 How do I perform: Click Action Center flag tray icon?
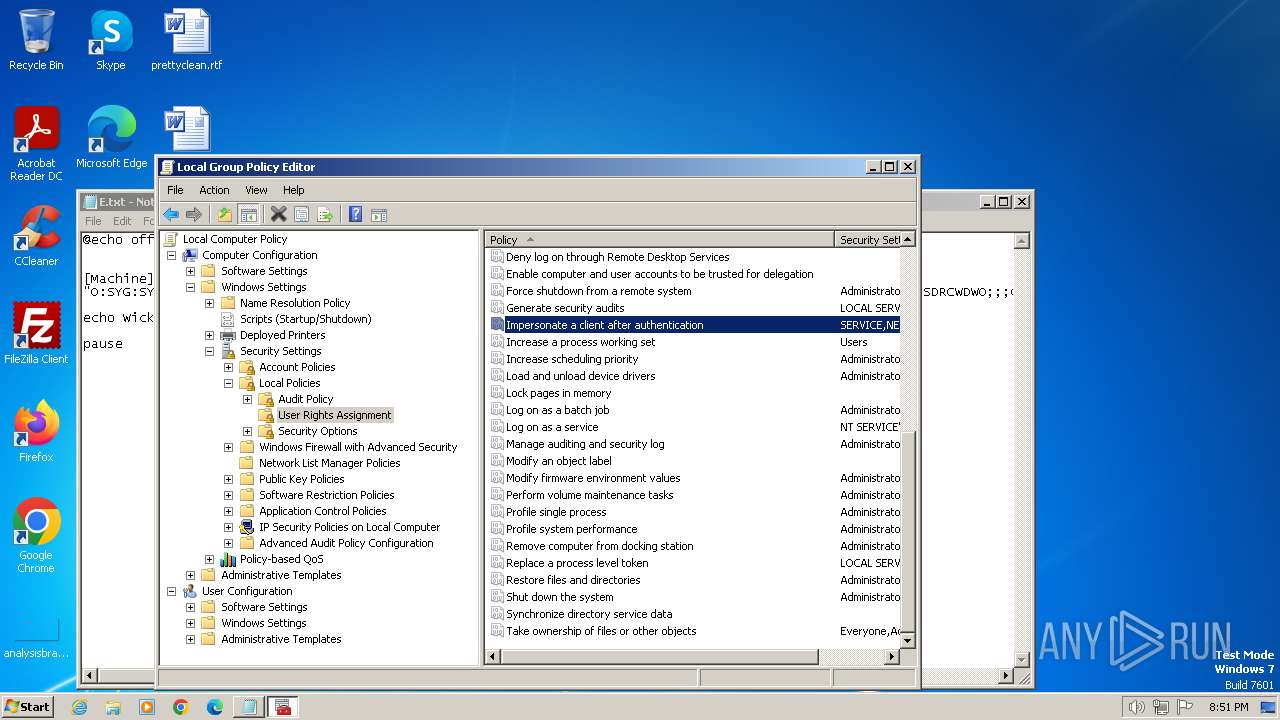1186,707
